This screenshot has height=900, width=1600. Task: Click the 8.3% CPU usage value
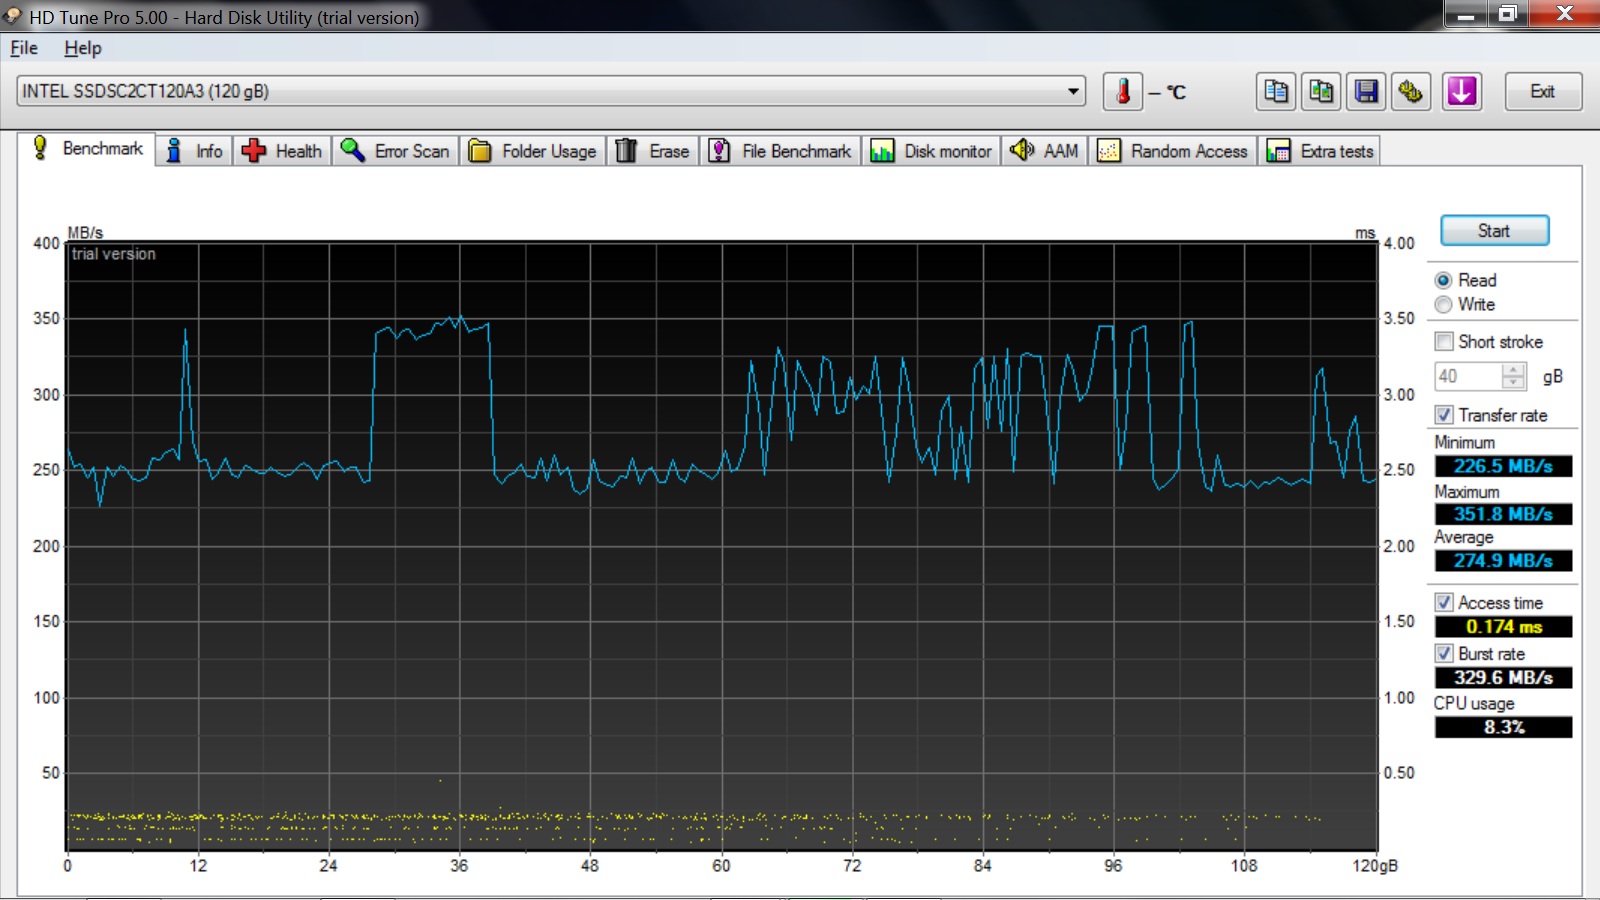pyautogui.click(x=1503, y=727)
